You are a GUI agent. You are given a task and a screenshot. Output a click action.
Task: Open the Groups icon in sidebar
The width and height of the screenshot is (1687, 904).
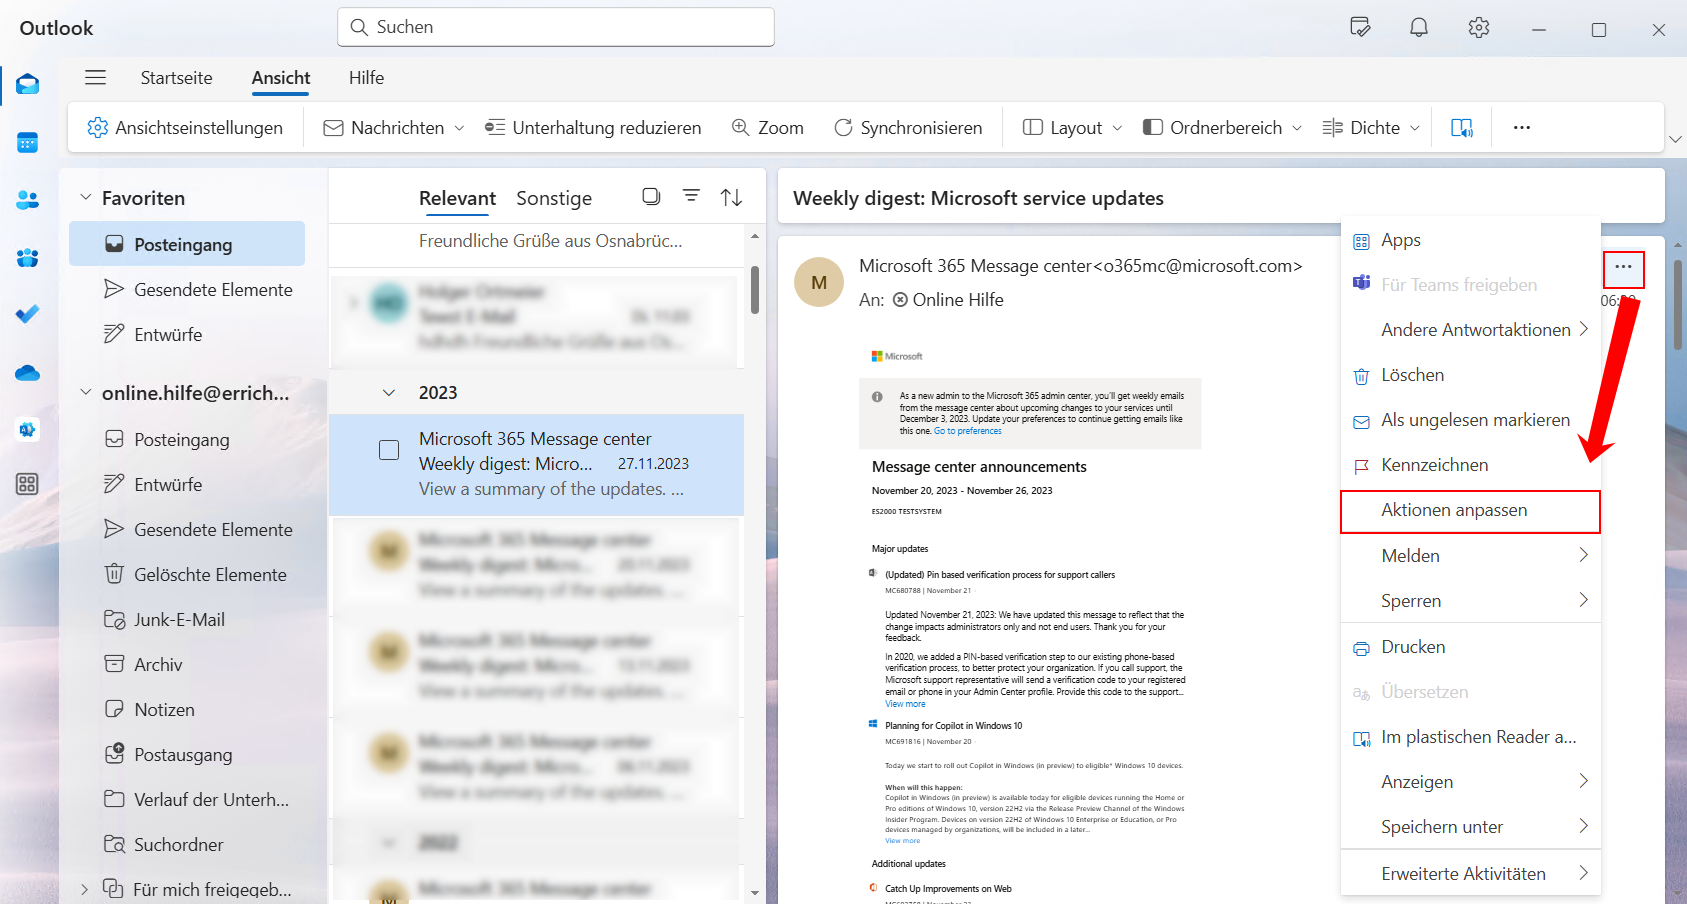pos(28,258)
